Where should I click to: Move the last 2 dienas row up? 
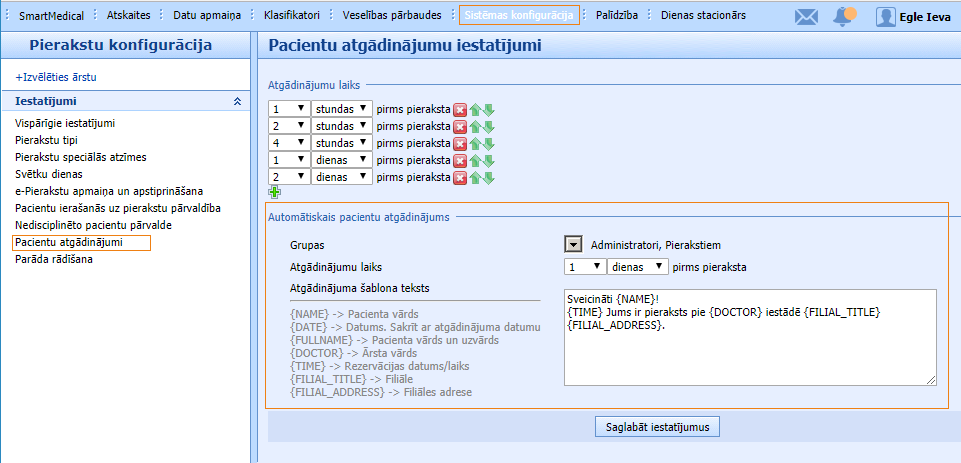coord(476,177)
